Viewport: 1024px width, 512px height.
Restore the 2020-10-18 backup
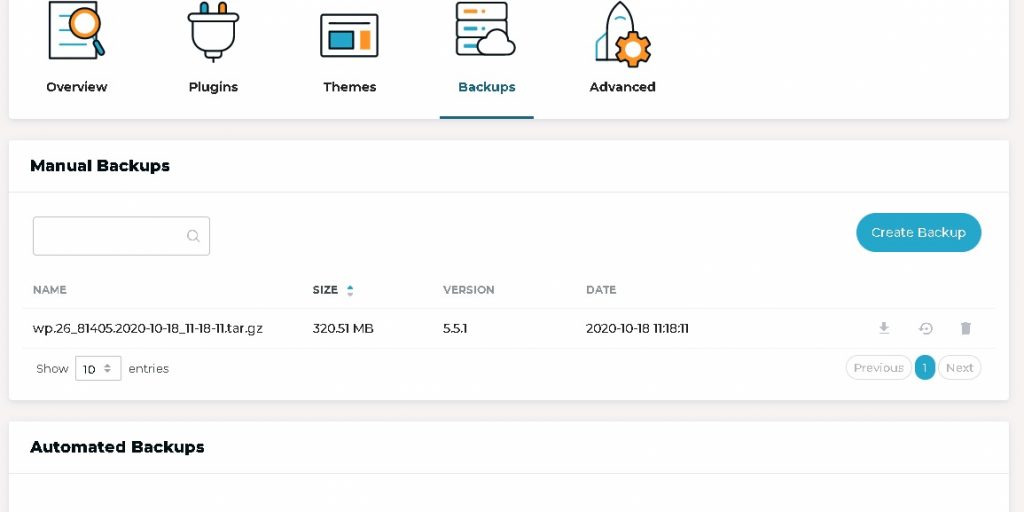point(925,328)
